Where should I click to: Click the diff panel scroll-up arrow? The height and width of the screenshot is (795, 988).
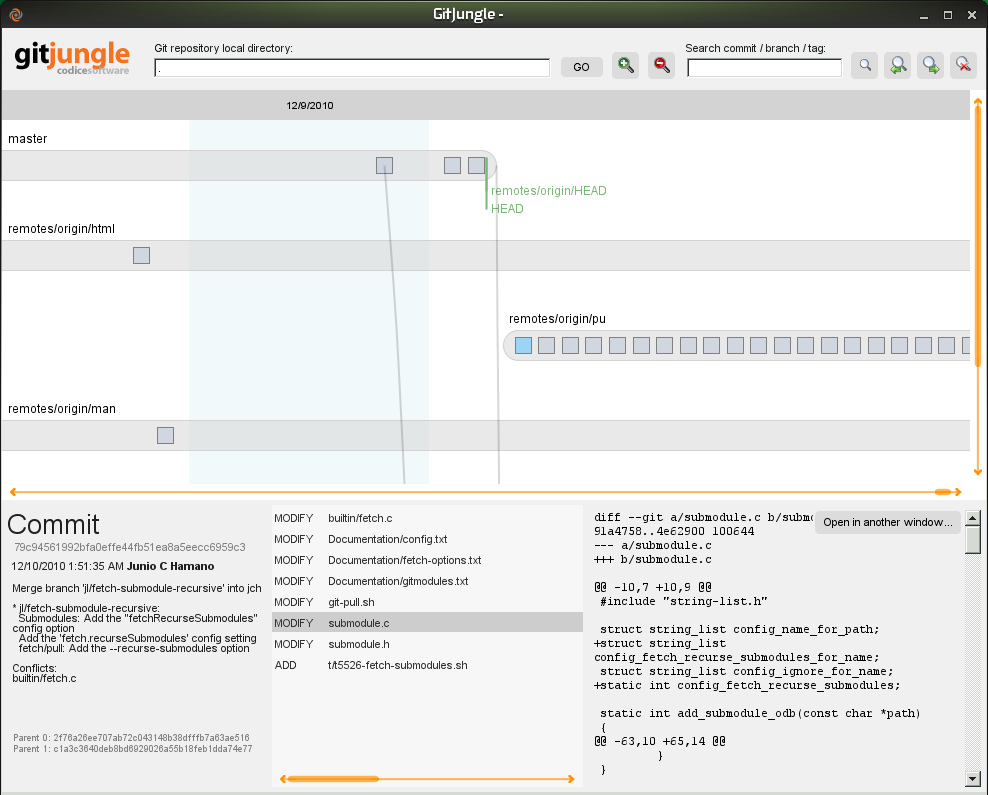[x=973, y=518]
